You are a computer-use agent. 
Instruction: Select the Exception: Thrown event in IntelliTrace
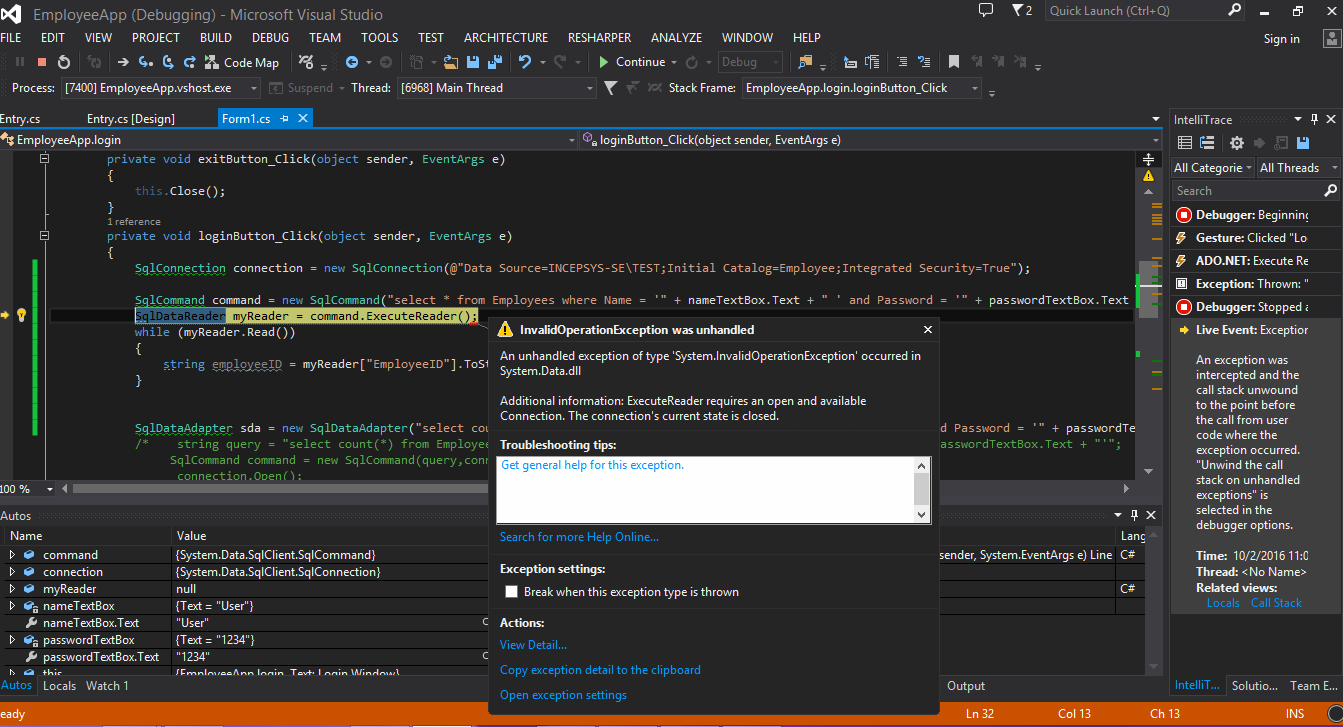pyautogui.click(x=1256, y=284)
